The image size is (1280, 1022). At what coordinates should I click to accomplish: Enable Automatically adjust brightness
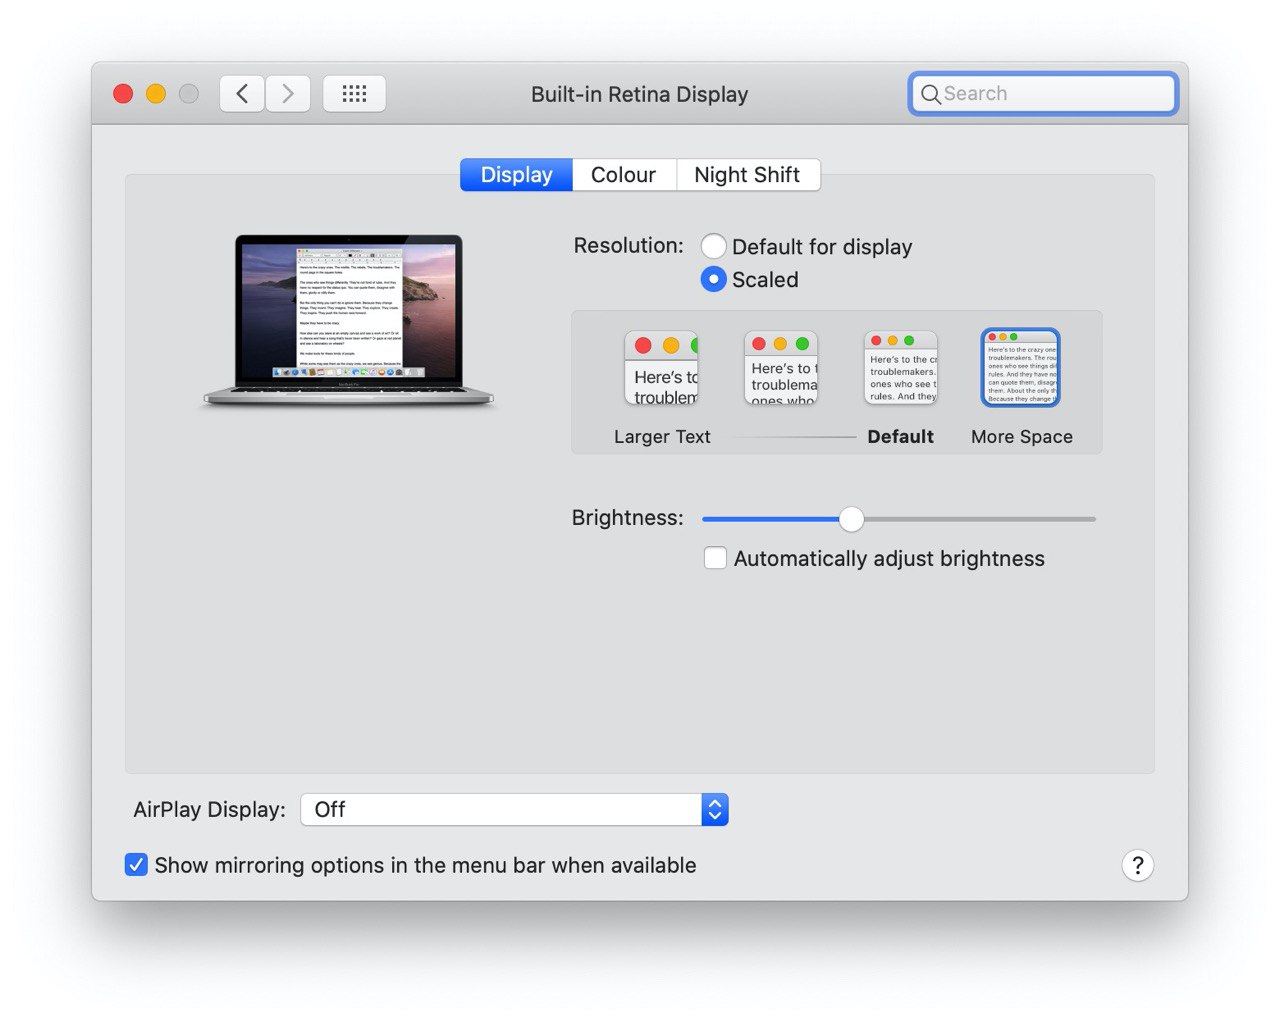[715, 558]
